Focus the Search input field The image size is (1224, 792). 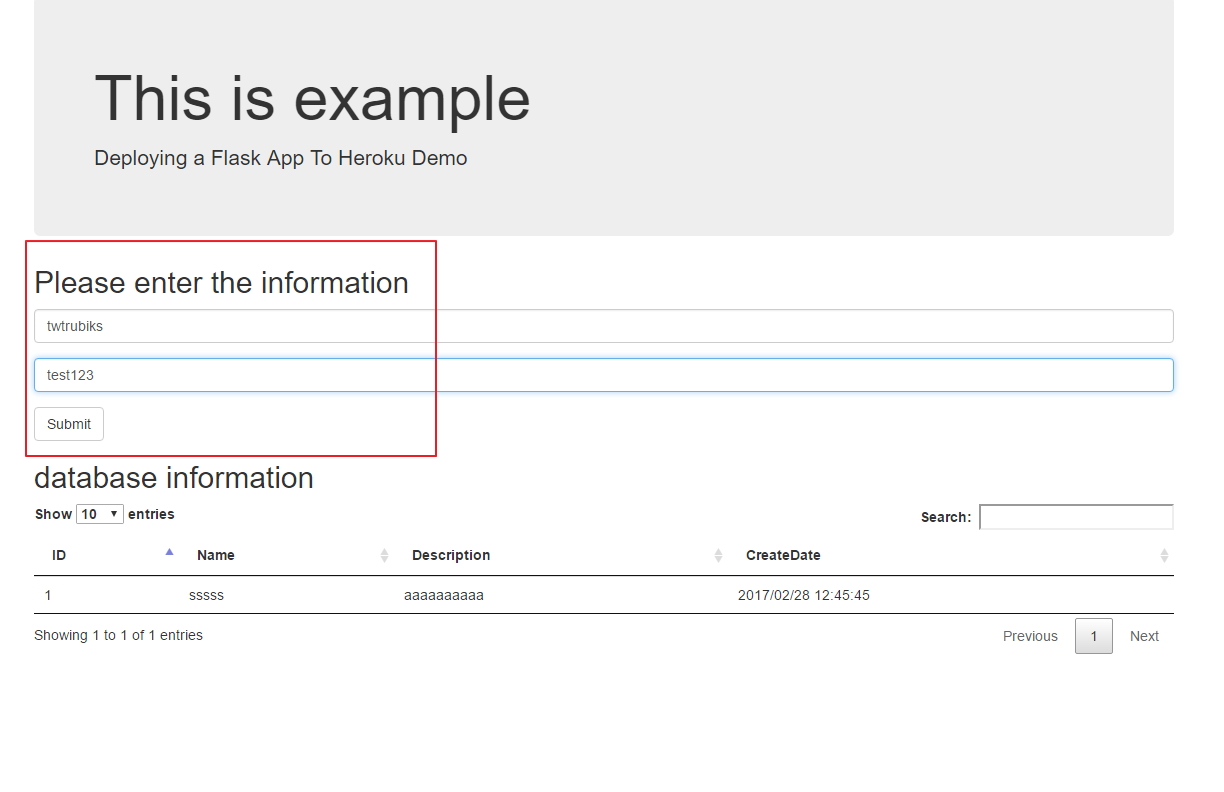1076,517
